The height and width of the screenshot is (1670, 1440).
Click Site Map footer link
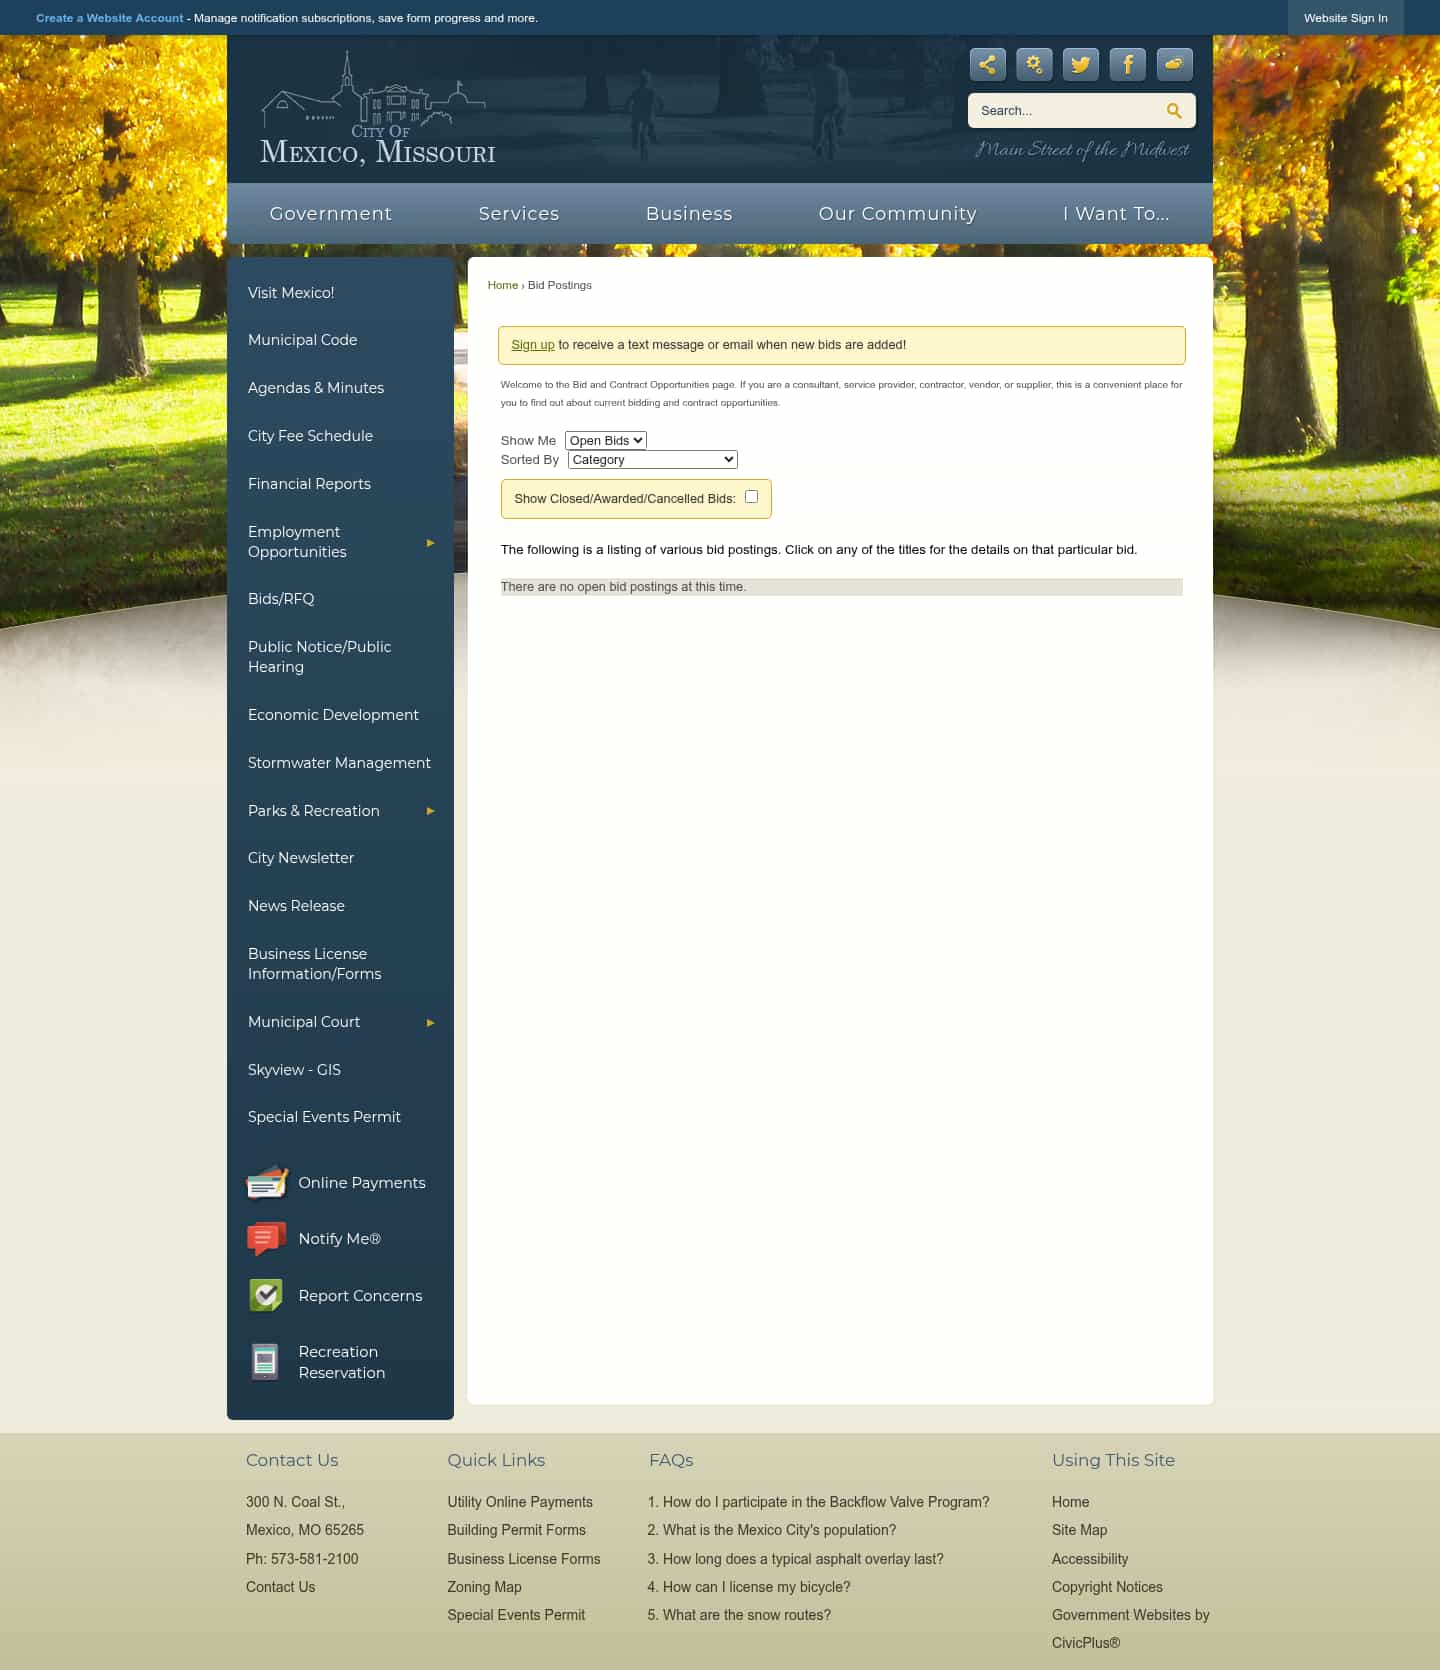(x=1079, y=1530)
